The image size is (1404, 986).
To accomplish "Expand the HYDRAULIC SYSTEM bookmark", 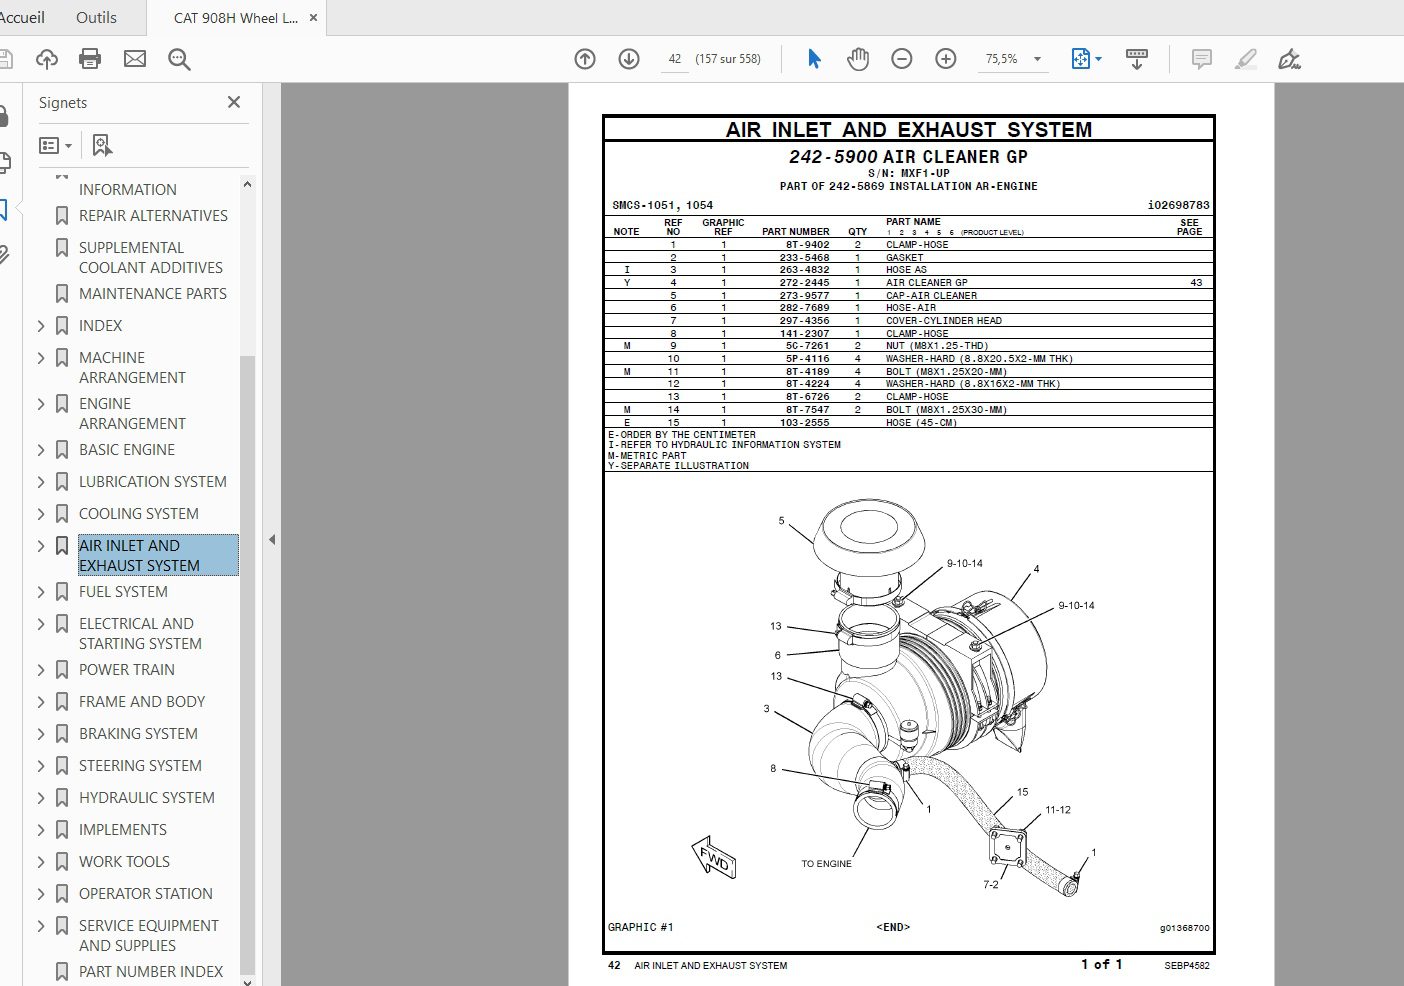I will point(40,797).
